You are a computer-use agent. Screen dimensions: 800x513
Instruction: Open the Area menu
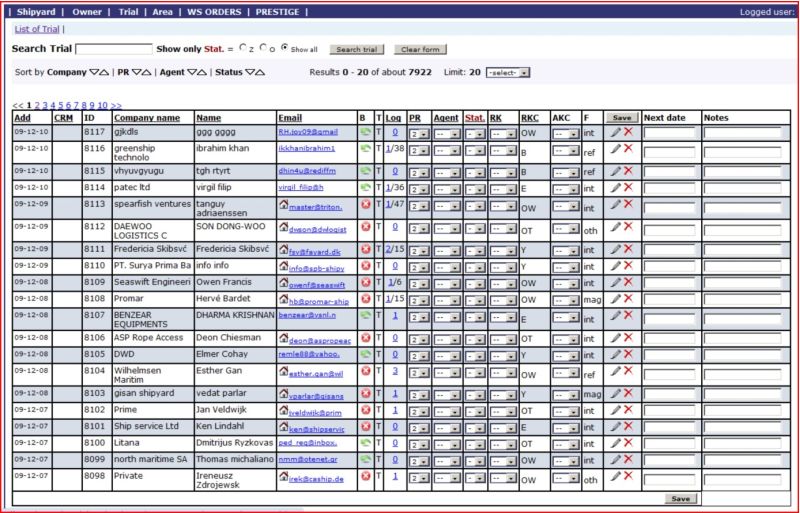[162, 12]
